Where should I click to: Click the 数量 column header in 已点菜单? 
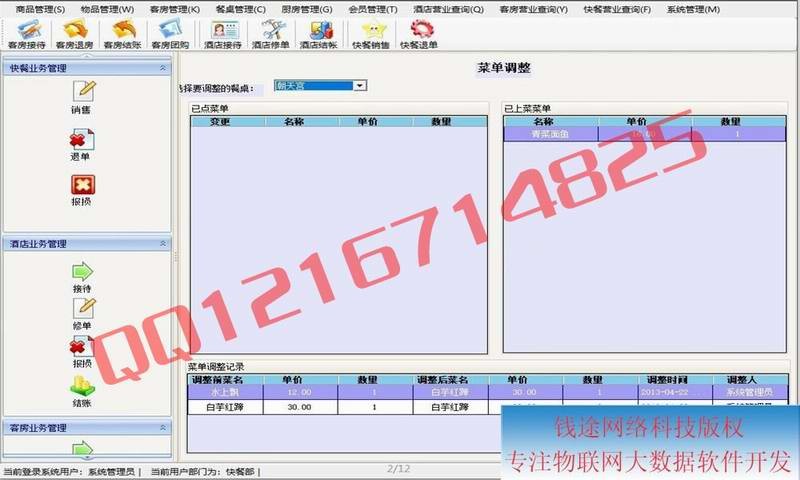click(449, 121)
